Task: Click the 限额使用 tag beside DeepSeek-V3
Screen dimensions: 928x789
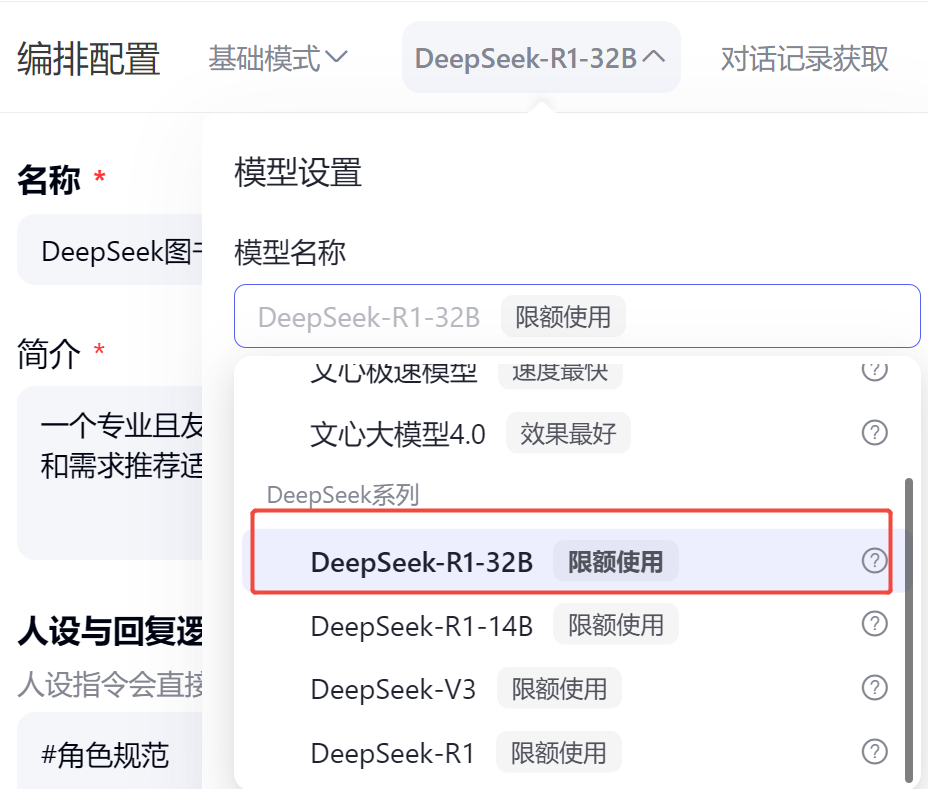Action: (559, 688)
